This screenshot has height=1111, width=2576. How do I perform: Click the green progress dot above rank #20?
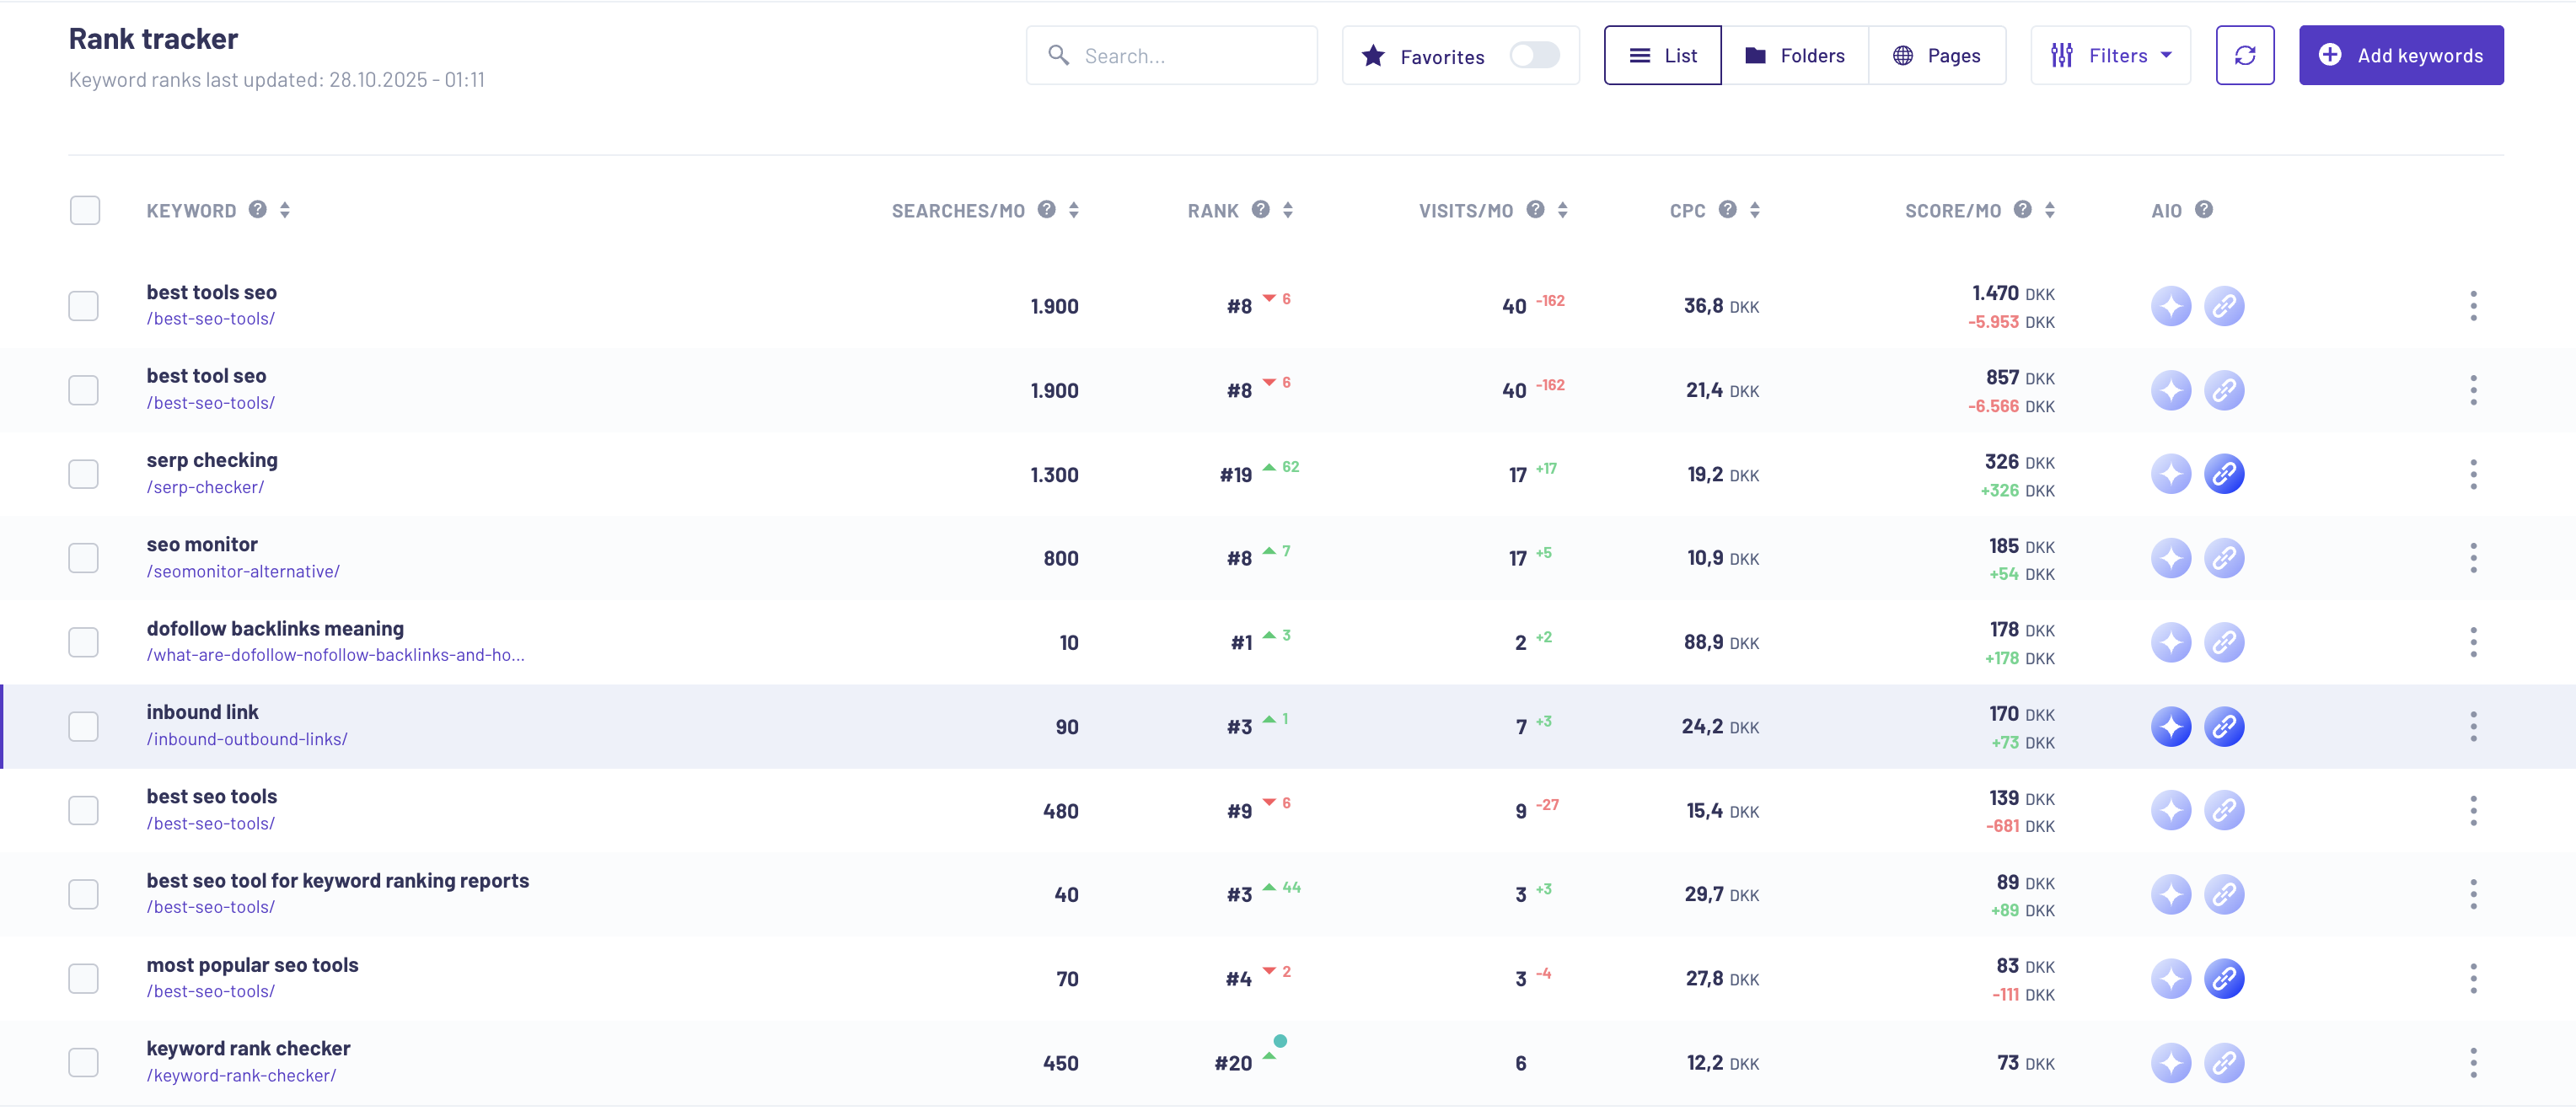[x=1281, y=1043]
